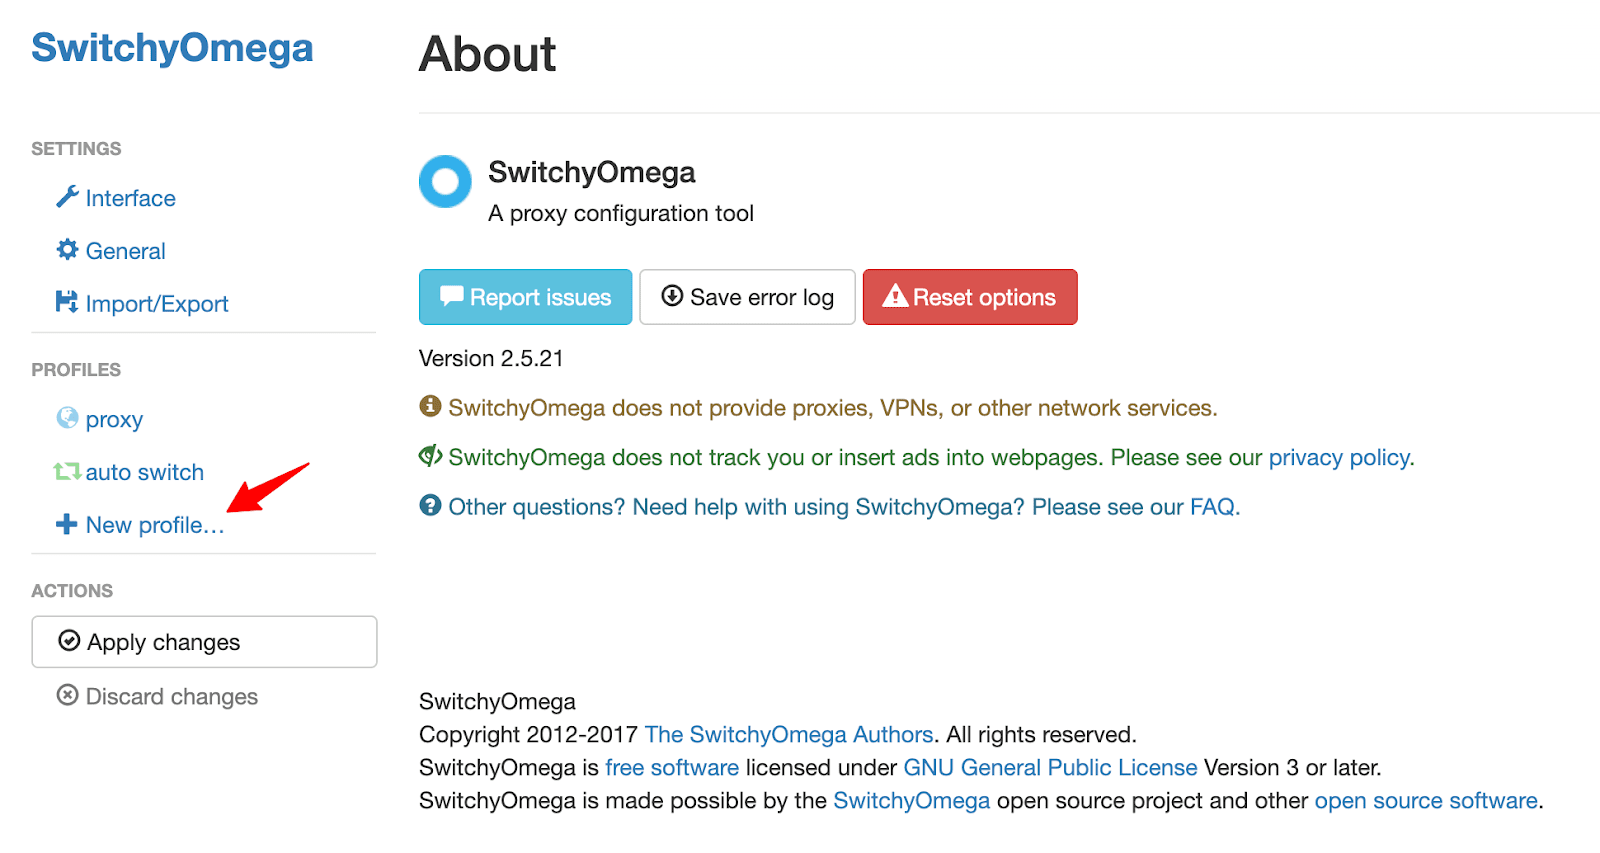Follow the GNU General Public License link

[1050, 768]
